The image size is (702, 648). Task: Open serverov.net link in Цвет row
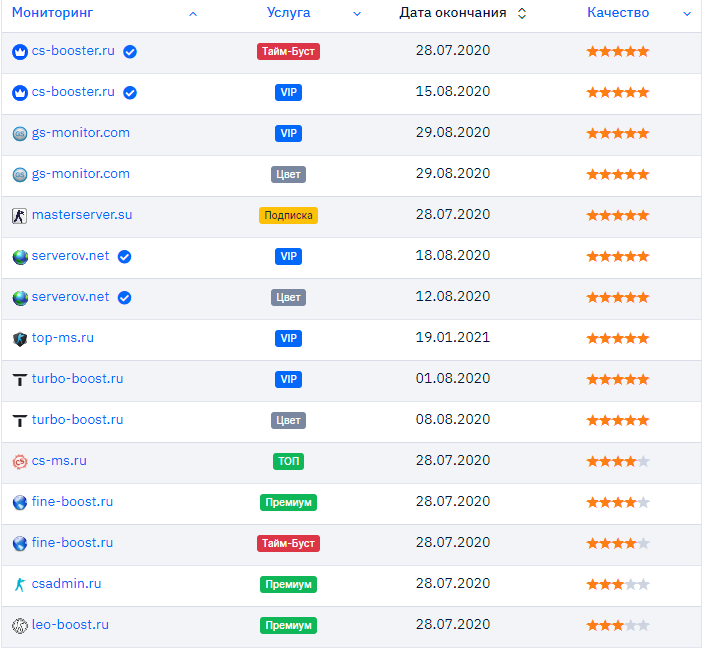coord(70,296)
